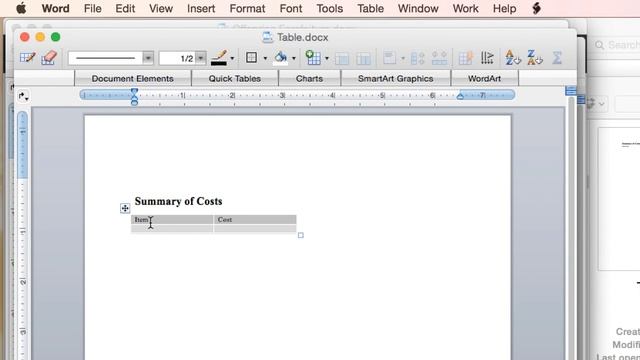Screen dimensions: 640x360
Task: Open the Font menu
Action: [x=291, y=9]
